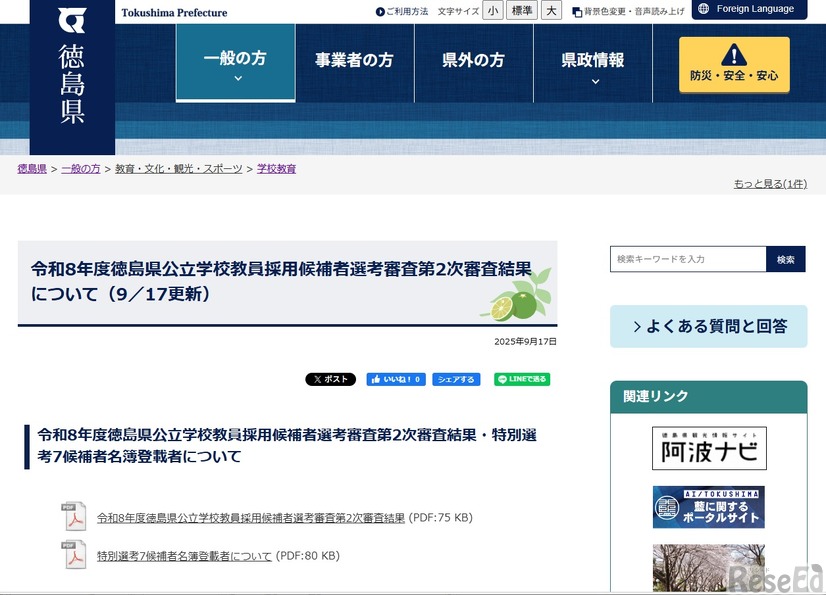Screen dimensions: 826x595
Task: Set text size to 大 (large)
Action: [x=551, y=11]
